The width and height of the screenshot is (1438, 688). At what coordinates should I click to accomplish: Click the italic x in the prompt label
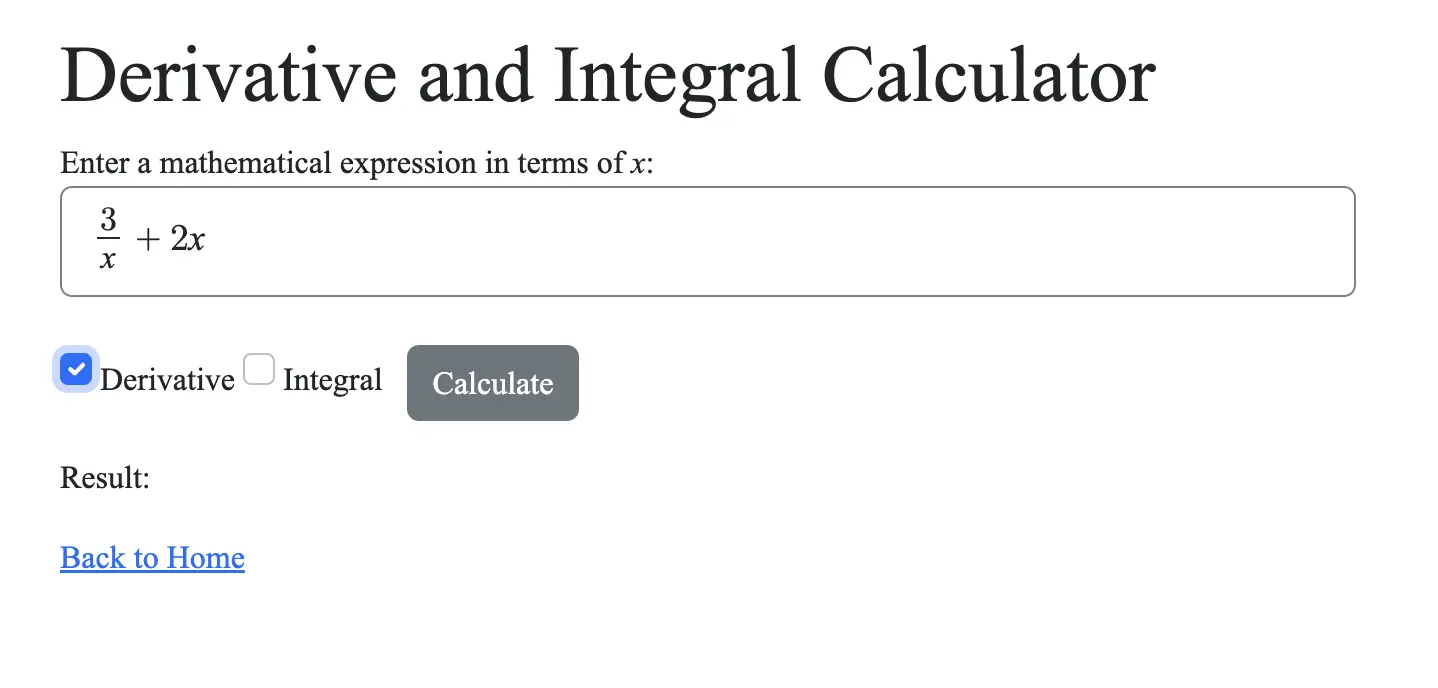click(x=637, y=164)
